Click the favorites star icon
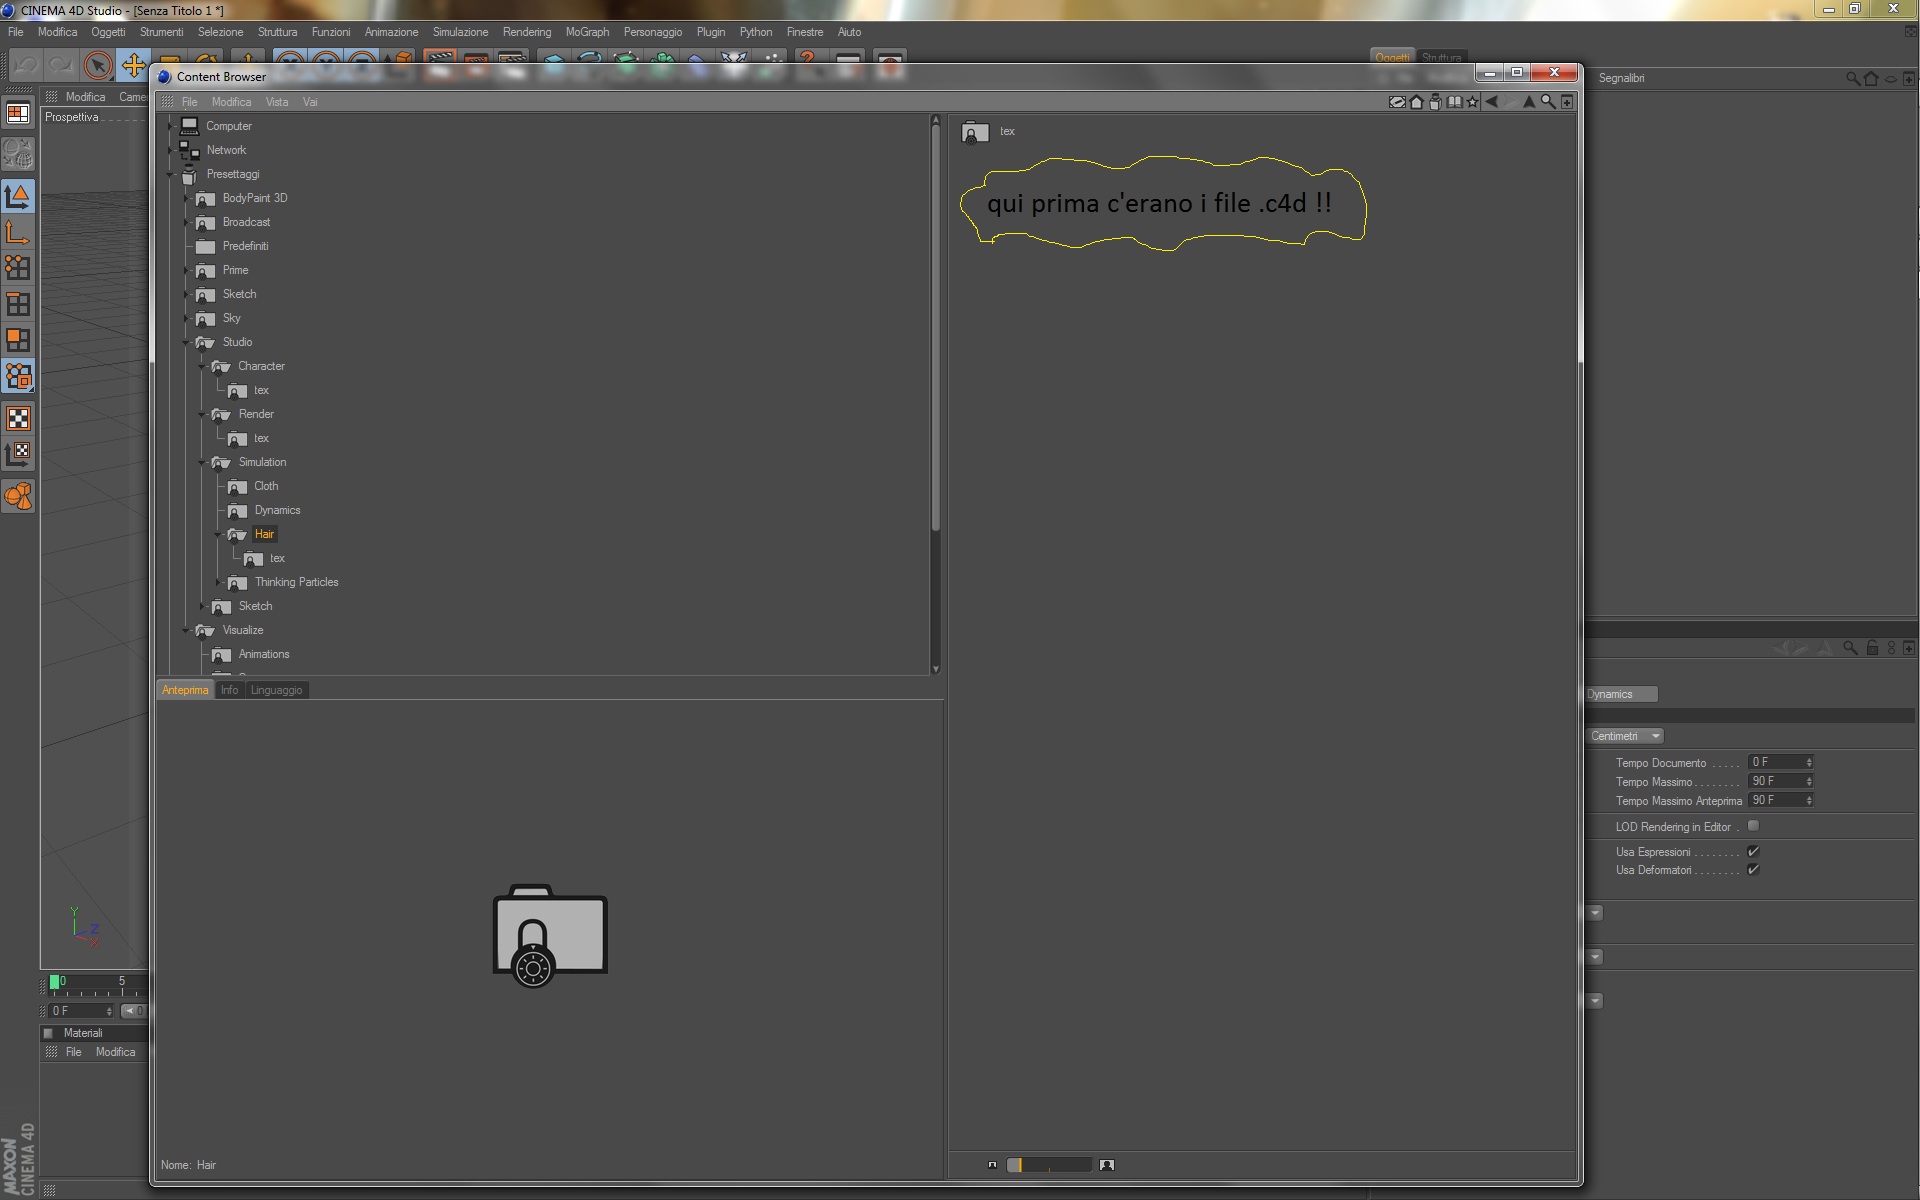The image size is (1920, 1200). [x=1472, y=102]
